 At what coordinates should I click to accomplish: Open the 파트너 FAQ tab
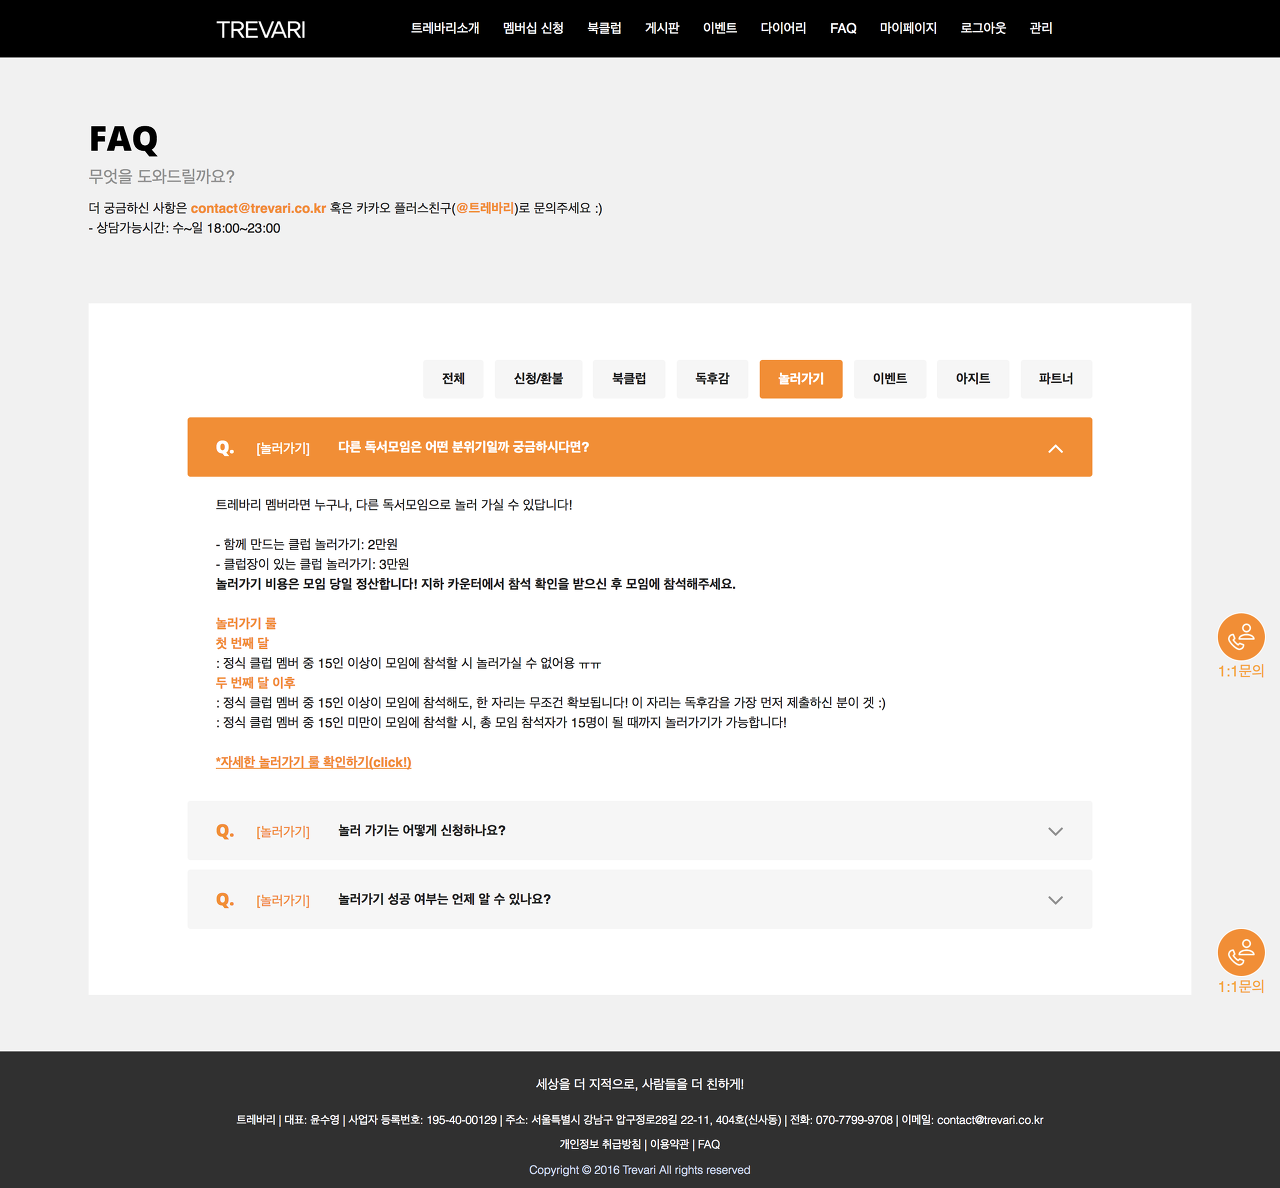(x=1055, y=379)
